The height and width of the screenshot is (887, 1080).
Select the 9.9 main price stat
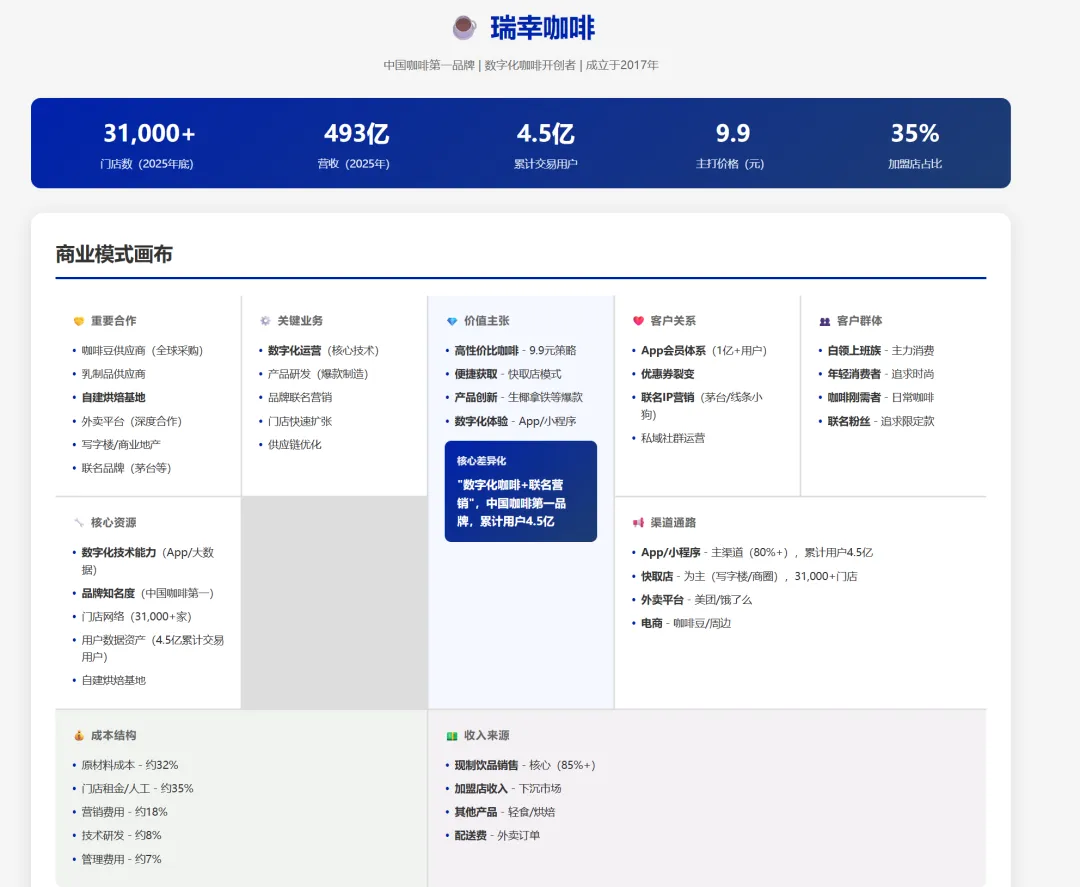[x=732, y=133]
